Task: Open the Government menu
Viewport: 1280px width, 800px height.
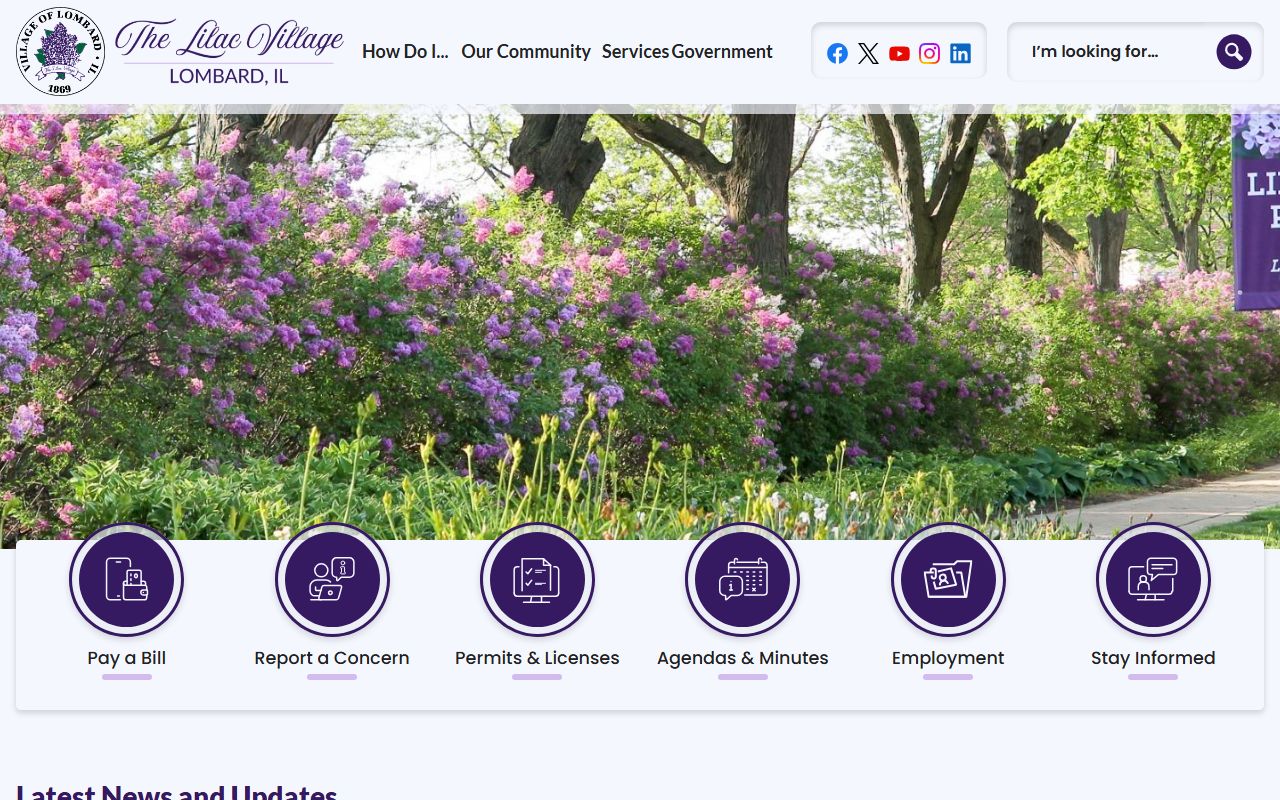Action: 722,51
